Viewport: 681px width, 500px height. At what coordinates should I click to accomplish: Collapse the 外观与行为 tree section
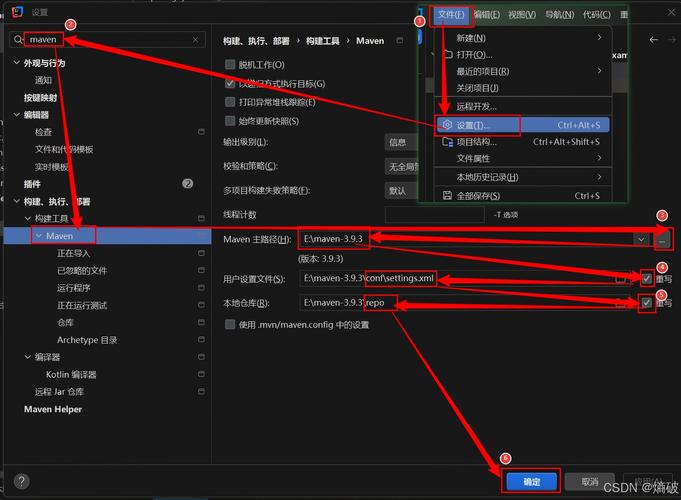coord(17,63)
